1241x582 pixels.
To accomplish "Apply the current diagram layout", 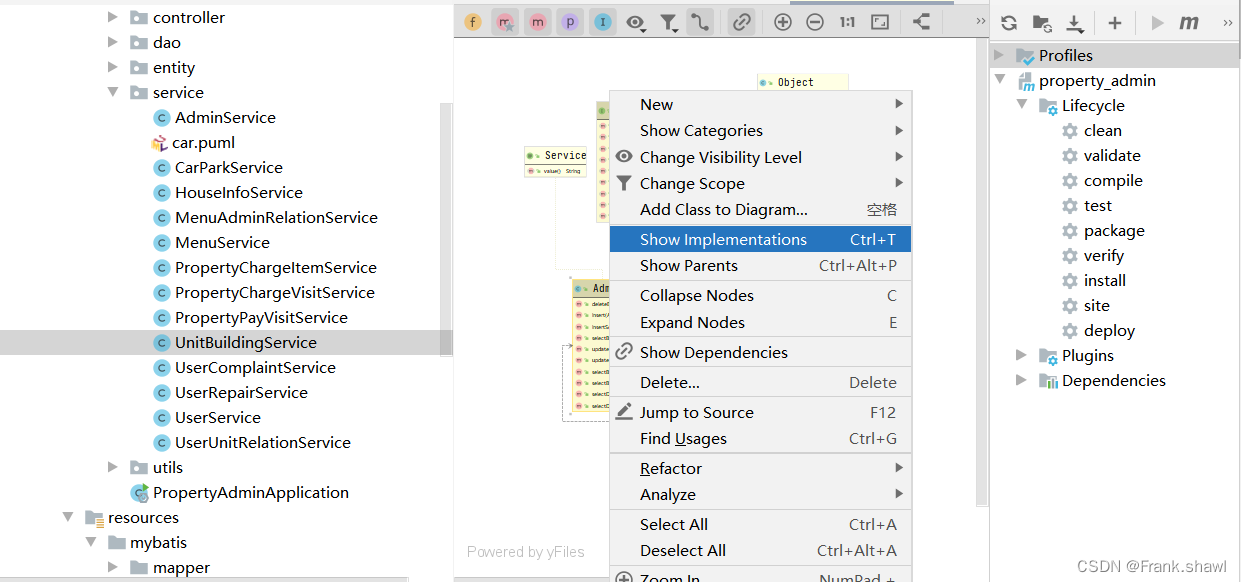I will point(921,22).
